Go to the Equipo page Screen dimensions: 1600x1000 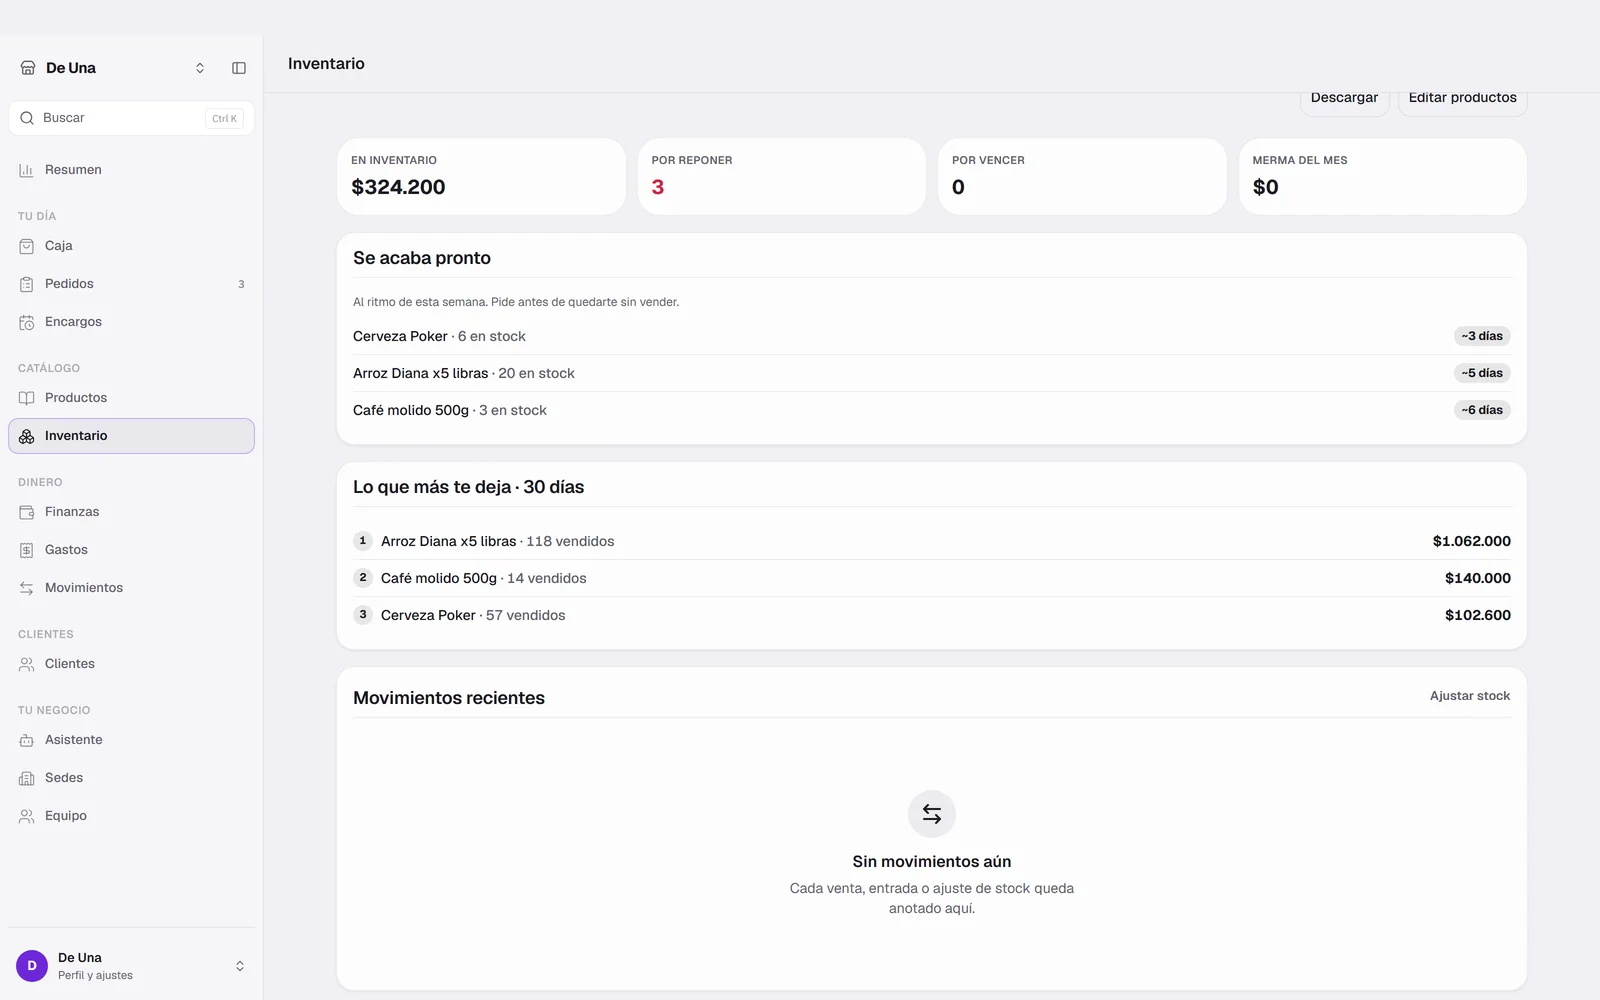pyautogui.click(x=131, y=816)
